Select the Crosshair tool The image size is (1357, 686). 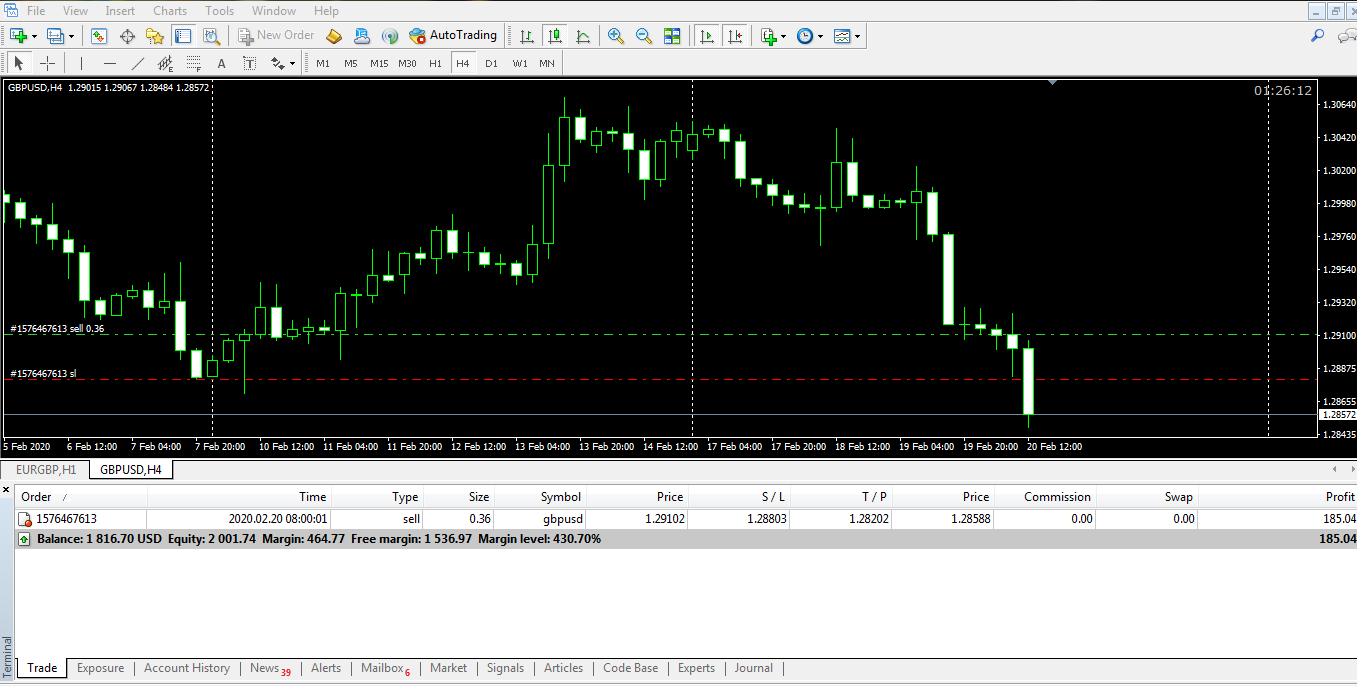tap(47, 63)
